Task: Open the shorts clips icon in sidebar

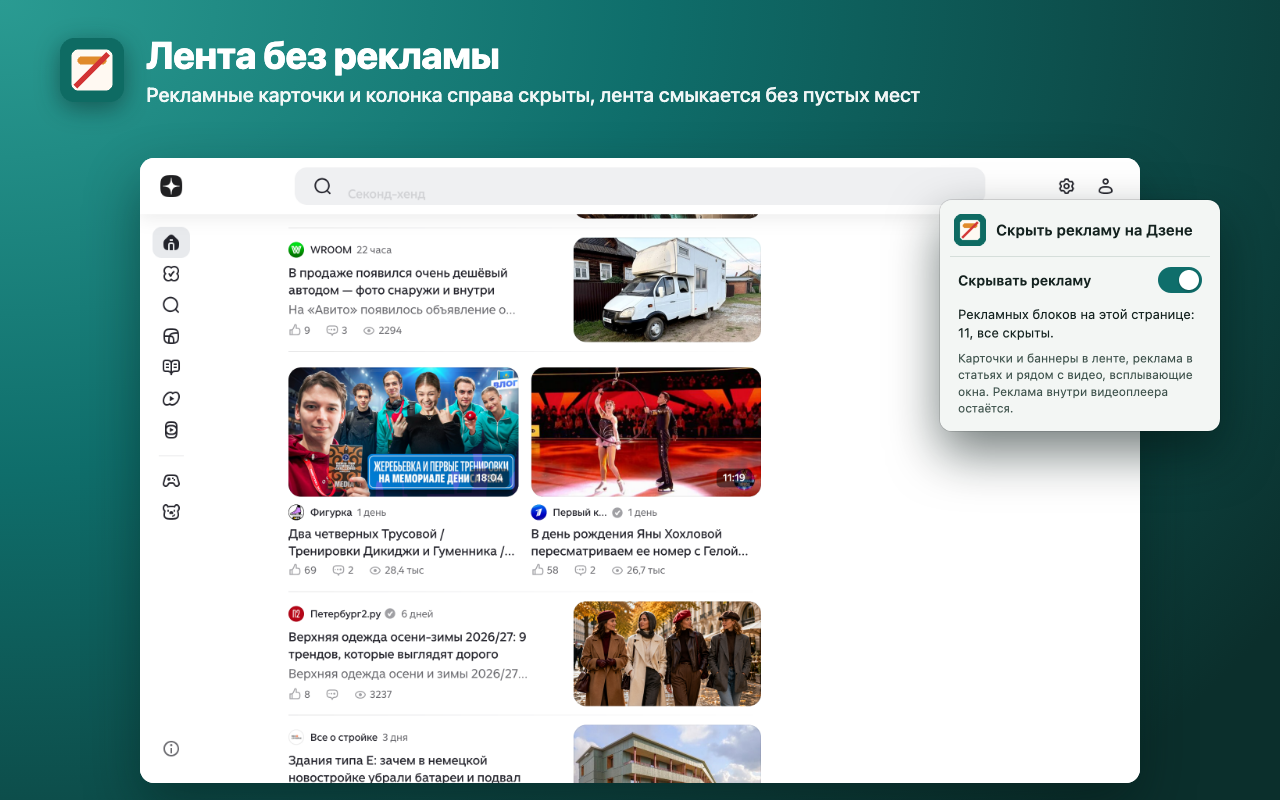Action: (x=171, y=430)
